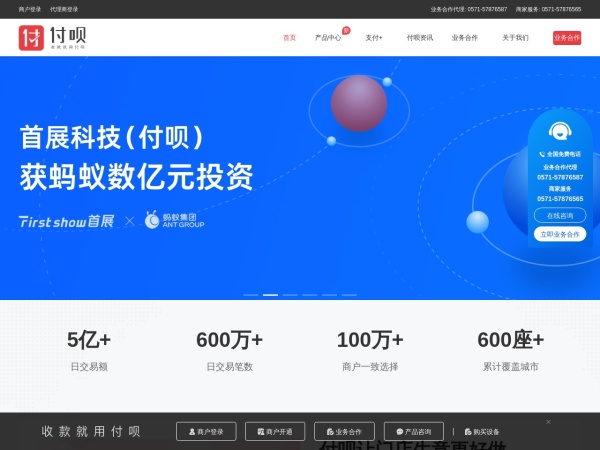Click the 收款就用付呗 slogan

coord(91,432)
